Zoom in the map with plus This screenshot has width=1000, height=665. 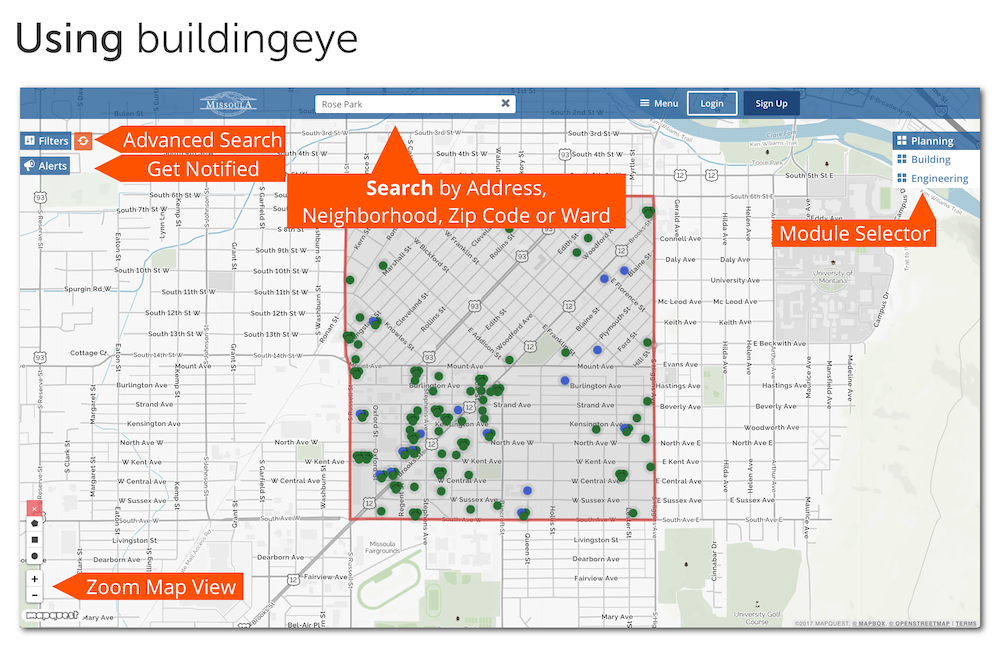click(34, 579)
